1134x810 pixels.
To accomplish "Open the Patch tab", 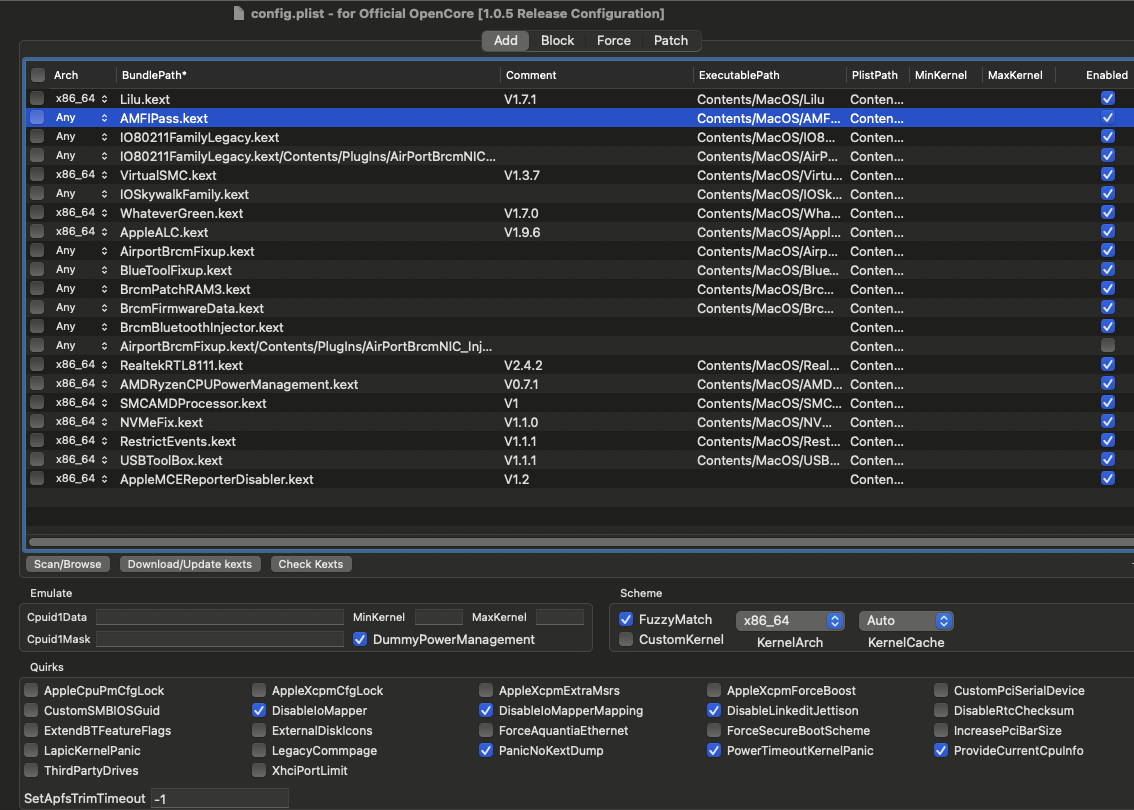I will pos(670,40).
